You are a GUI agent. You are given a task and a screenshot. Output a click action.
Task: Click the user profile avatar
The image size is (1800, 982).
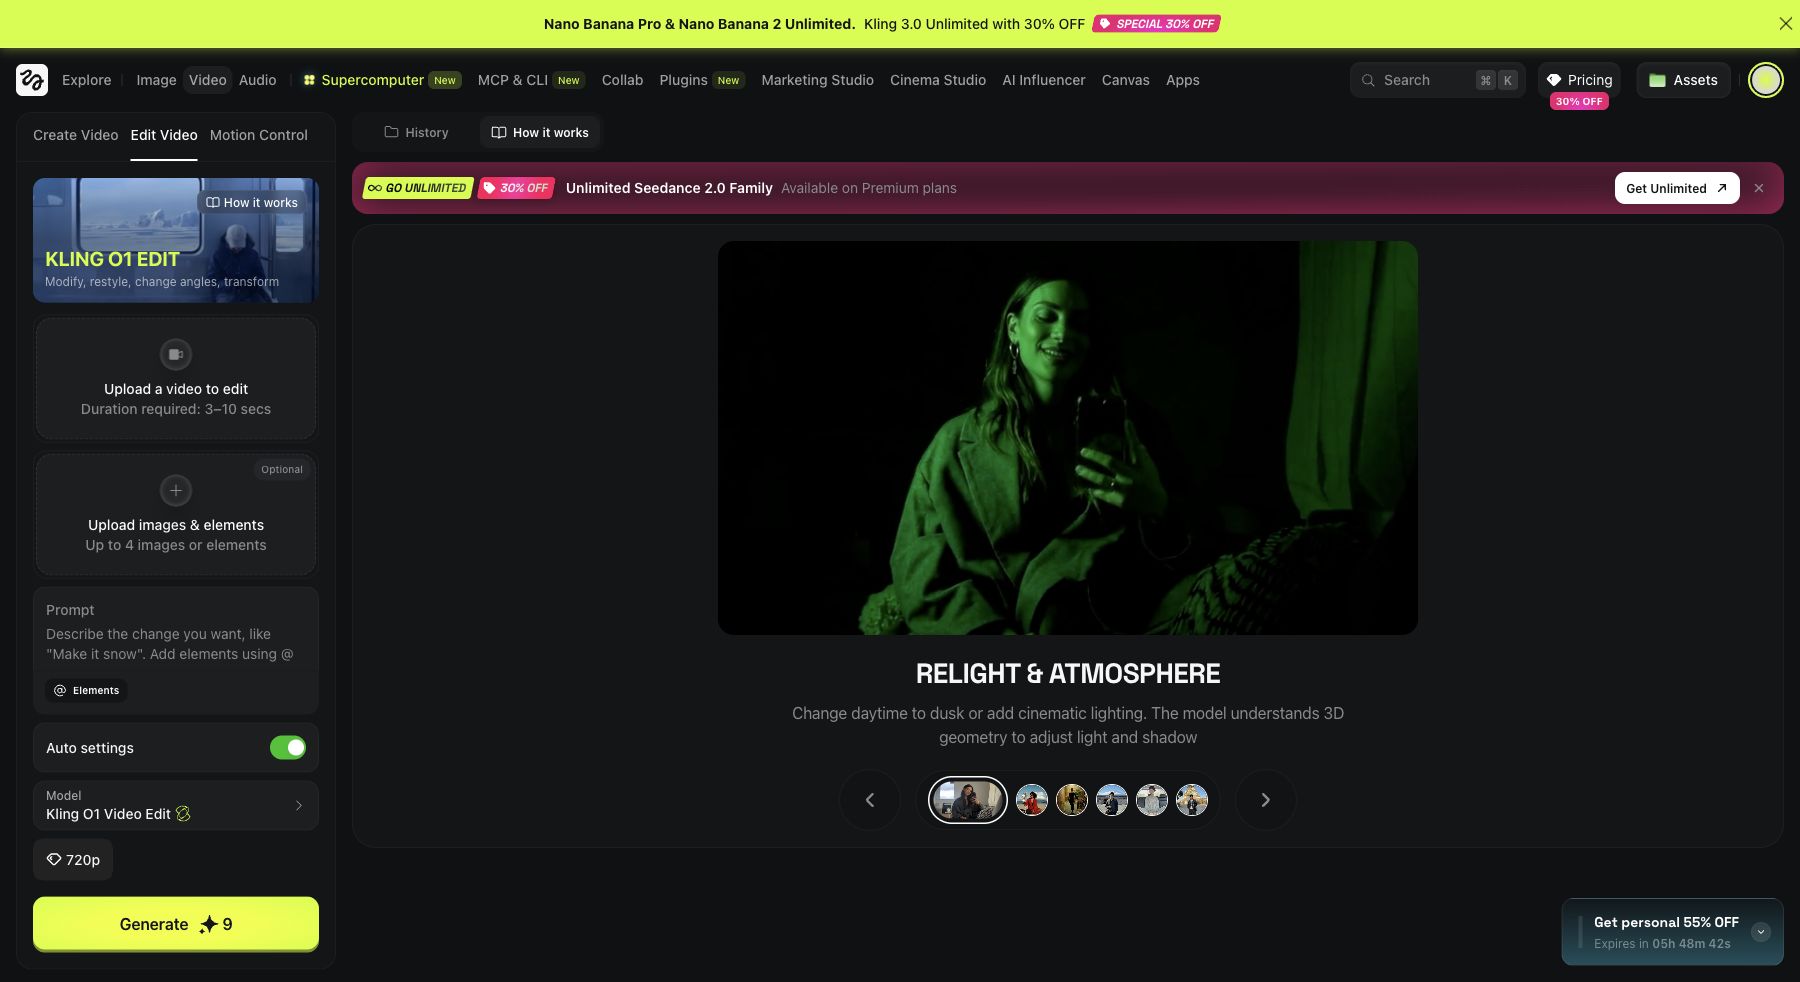tap(1765, 80)
